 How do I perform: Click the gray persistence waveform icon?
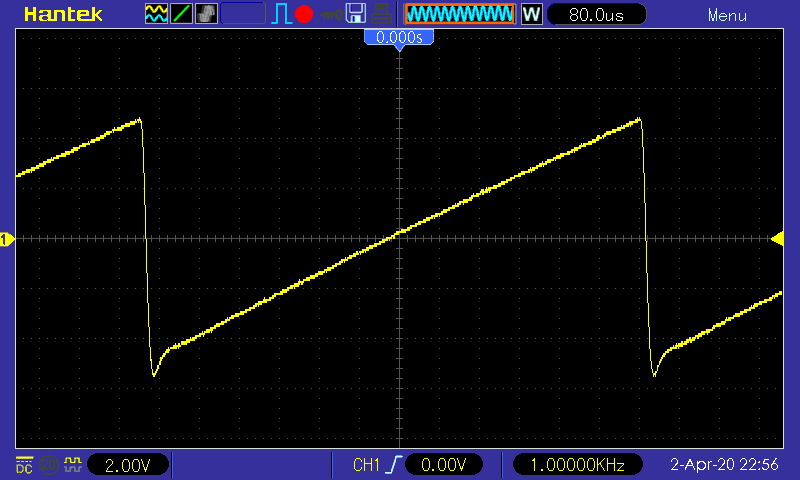click(x=206, y=14)
